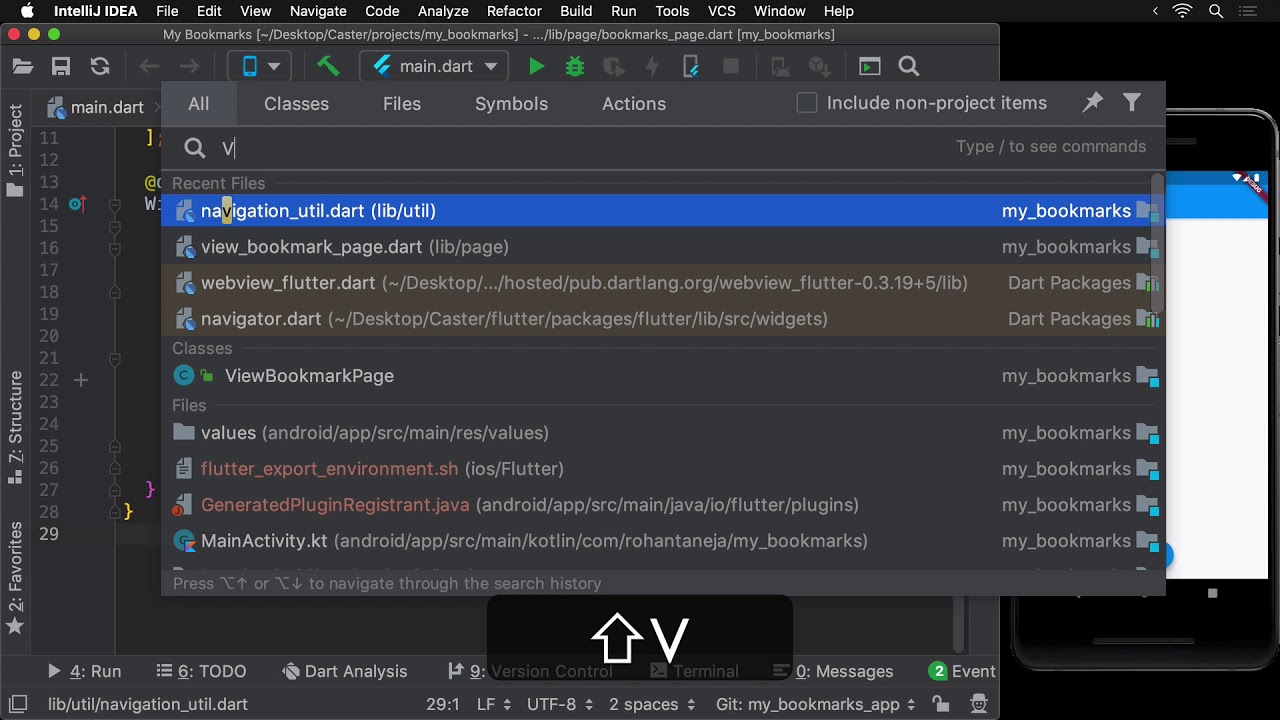Click the Search Everywhere magnifier in toolbar
Screen dimensions: 1280x720
point(909,67)
